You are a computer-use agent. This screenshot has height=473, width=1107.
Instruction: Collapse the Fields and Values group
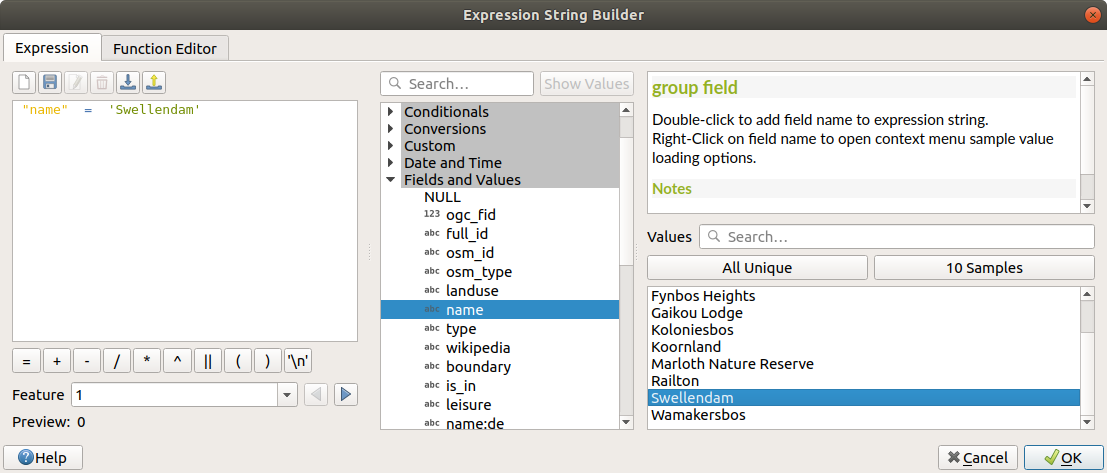point(391,180)
